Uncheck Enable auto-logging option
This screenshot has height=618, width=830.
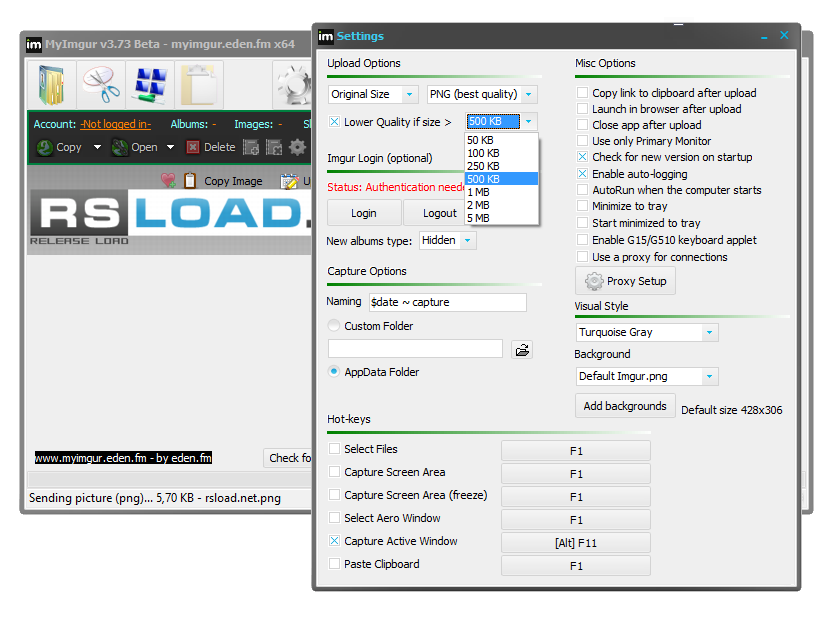coord(582,174)
